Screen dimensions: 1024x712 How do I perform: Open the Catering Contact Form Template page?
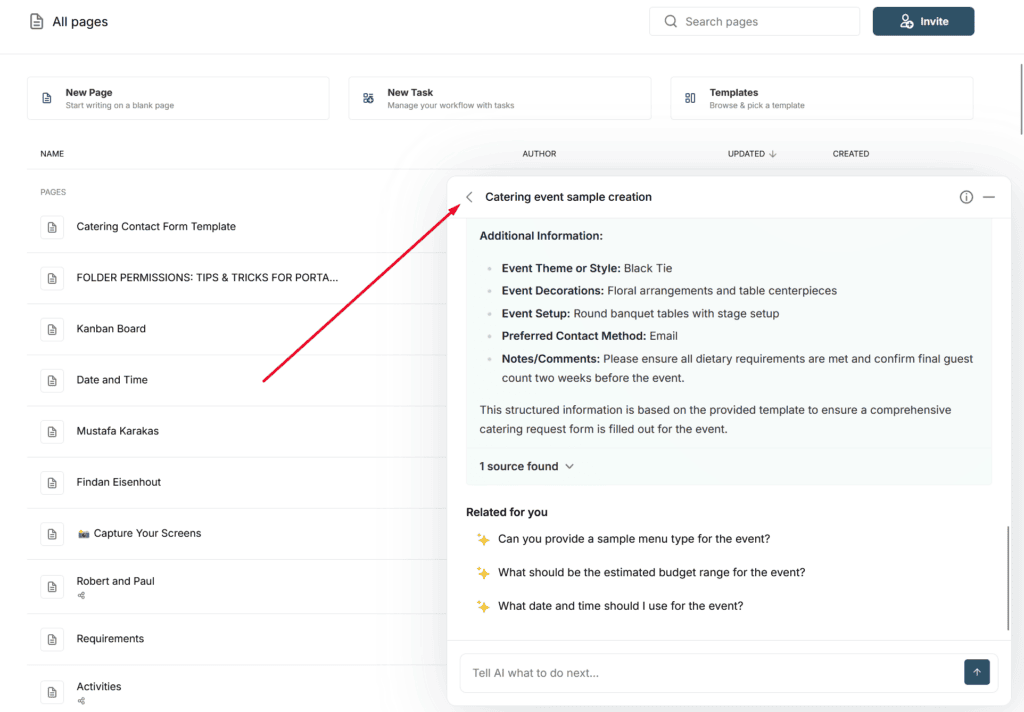(x=156, y=227)
